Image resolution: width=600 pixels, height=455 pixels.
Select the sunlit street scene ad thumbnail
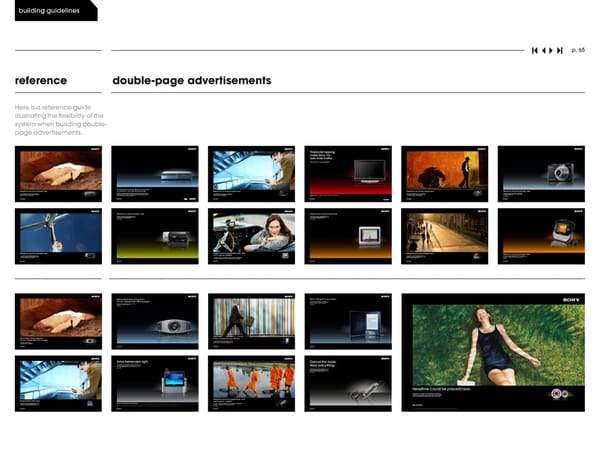tap(444, 236)
